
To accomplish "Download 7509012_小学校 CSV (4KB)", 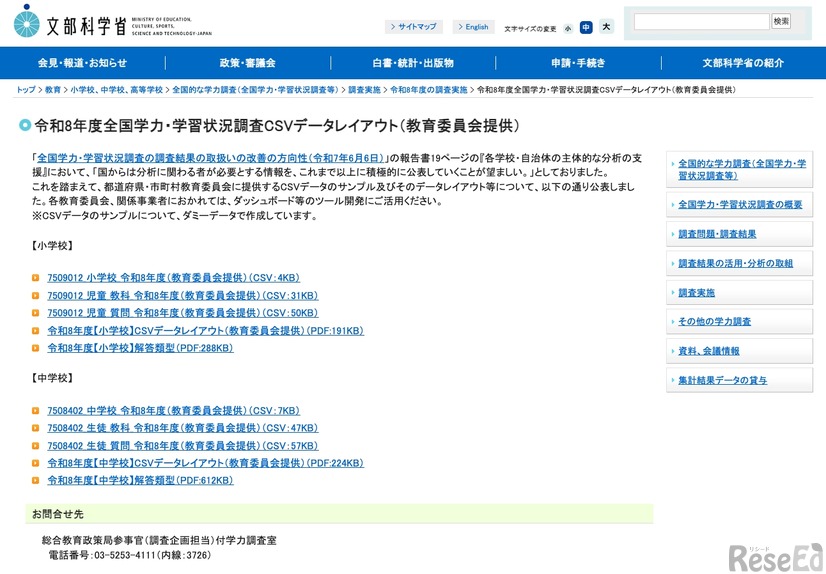I will (173, 278).
